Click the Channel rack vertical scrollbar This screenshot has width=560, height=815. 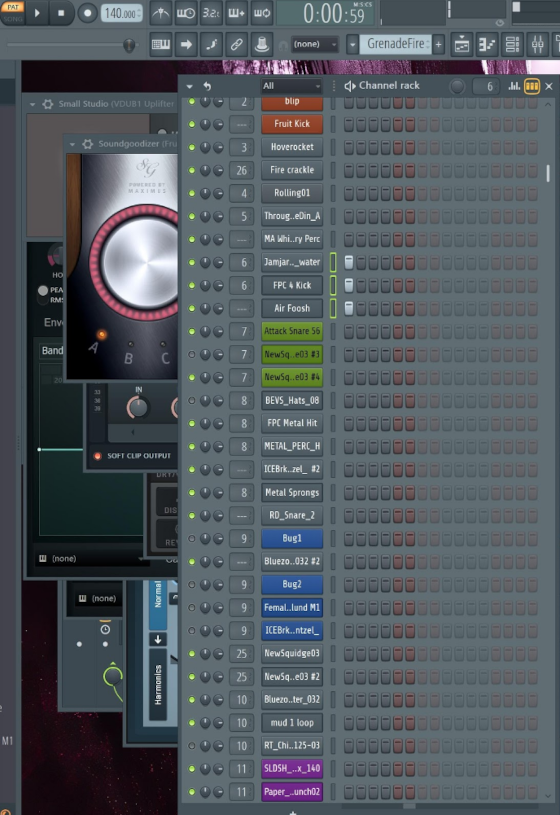click(548, 173)
